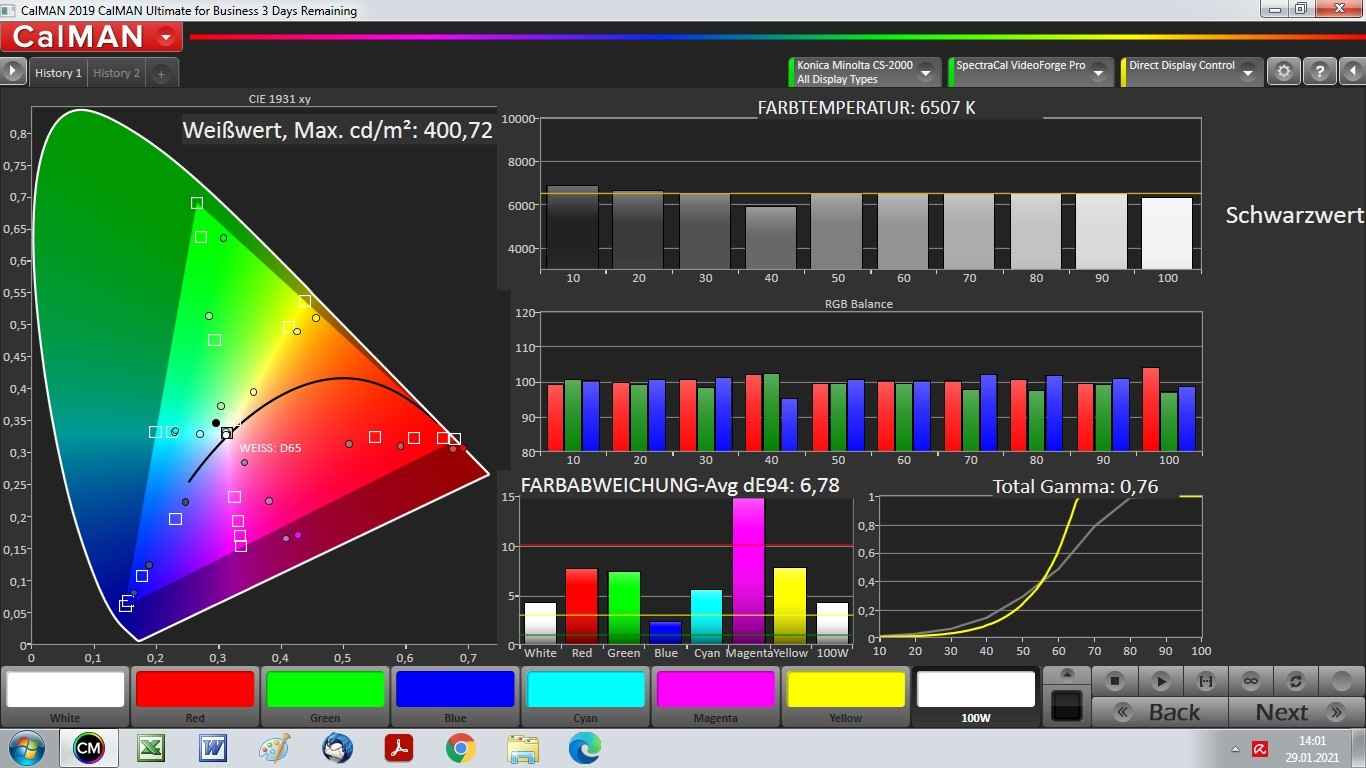Click the blank round button after refresh
The height and width of the screenshot is (768, 1366).
pyautogui.click(x=1341, y=681)
